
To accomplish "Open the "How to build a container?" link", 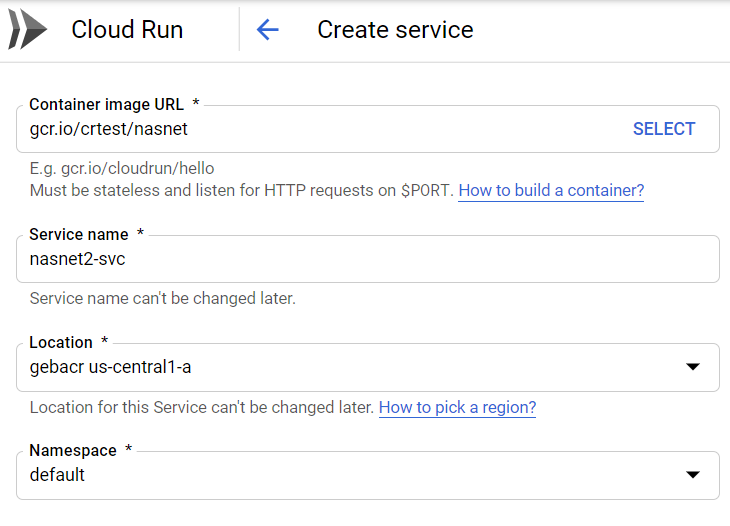I will [x=551, y=190].
